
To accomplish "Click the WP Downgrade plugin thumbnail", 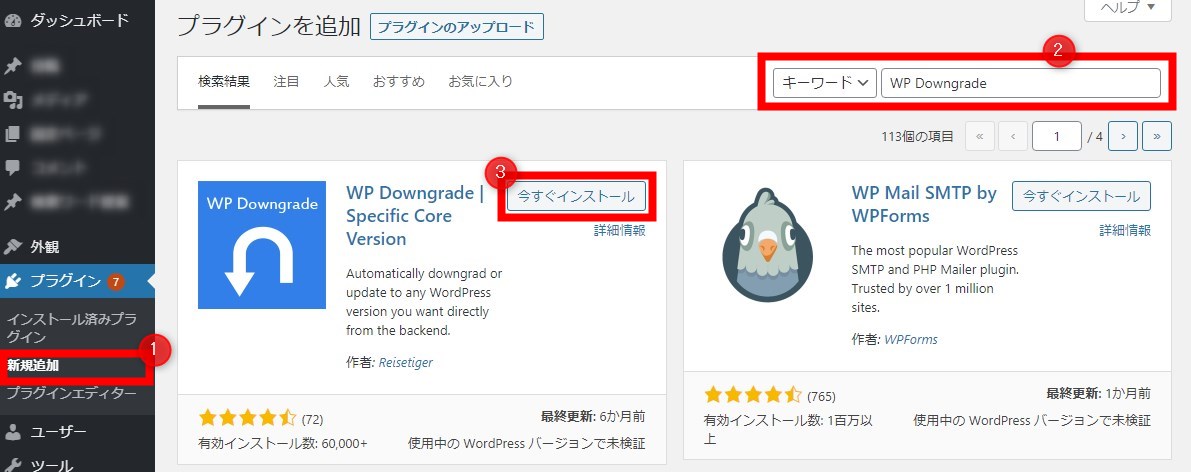I will tap(262, 245).
